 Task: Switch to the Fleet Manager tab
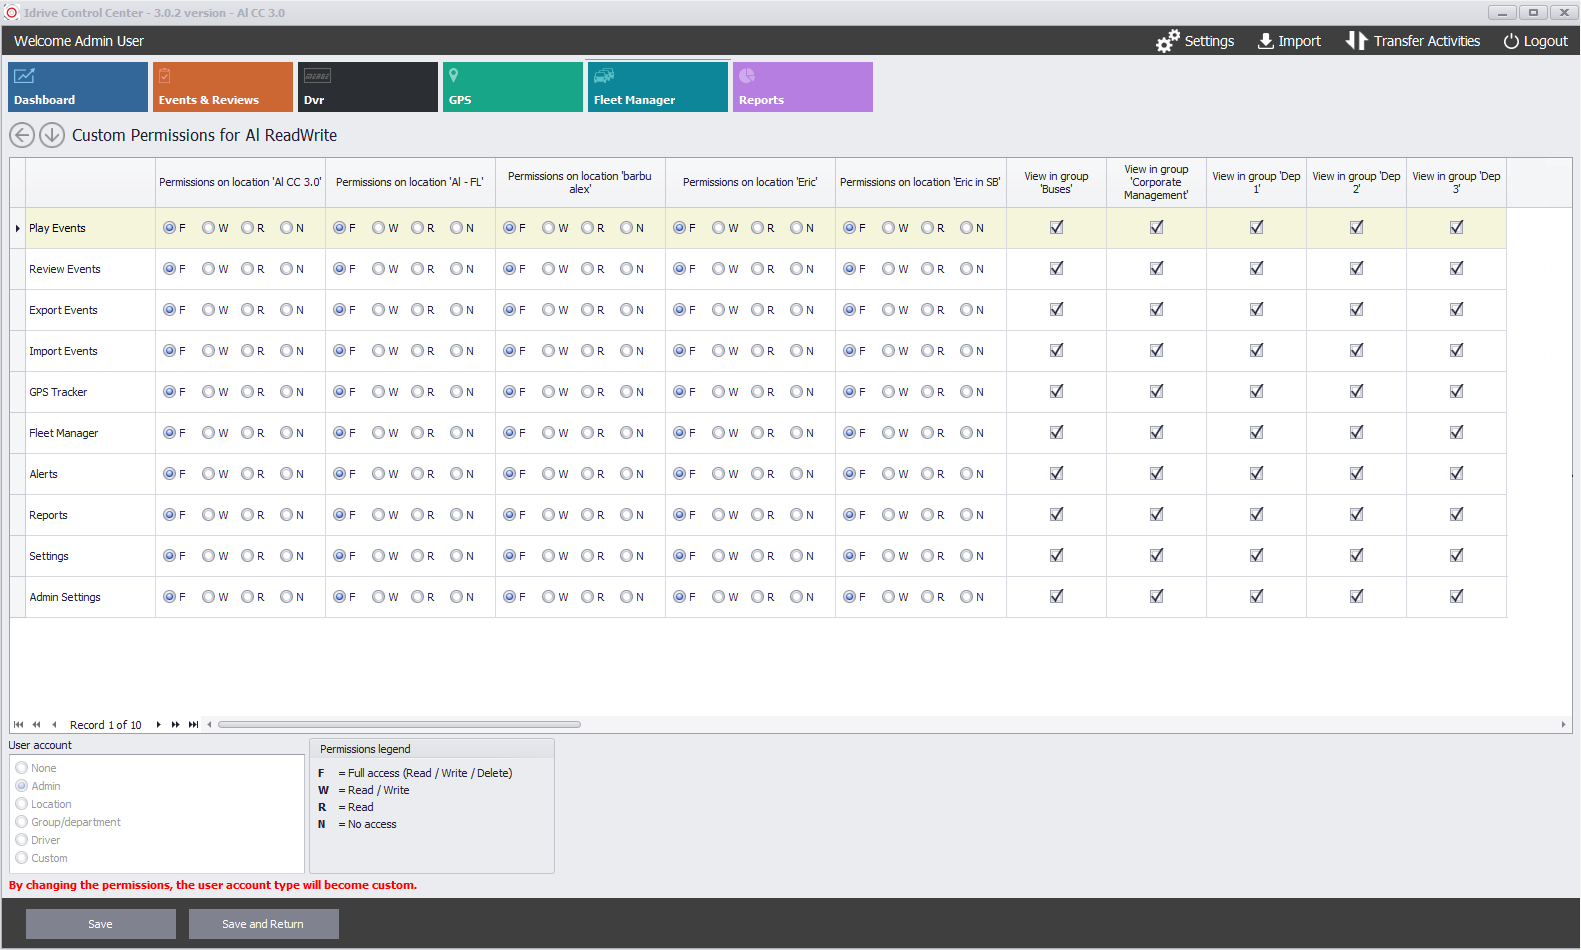(657, 87)
